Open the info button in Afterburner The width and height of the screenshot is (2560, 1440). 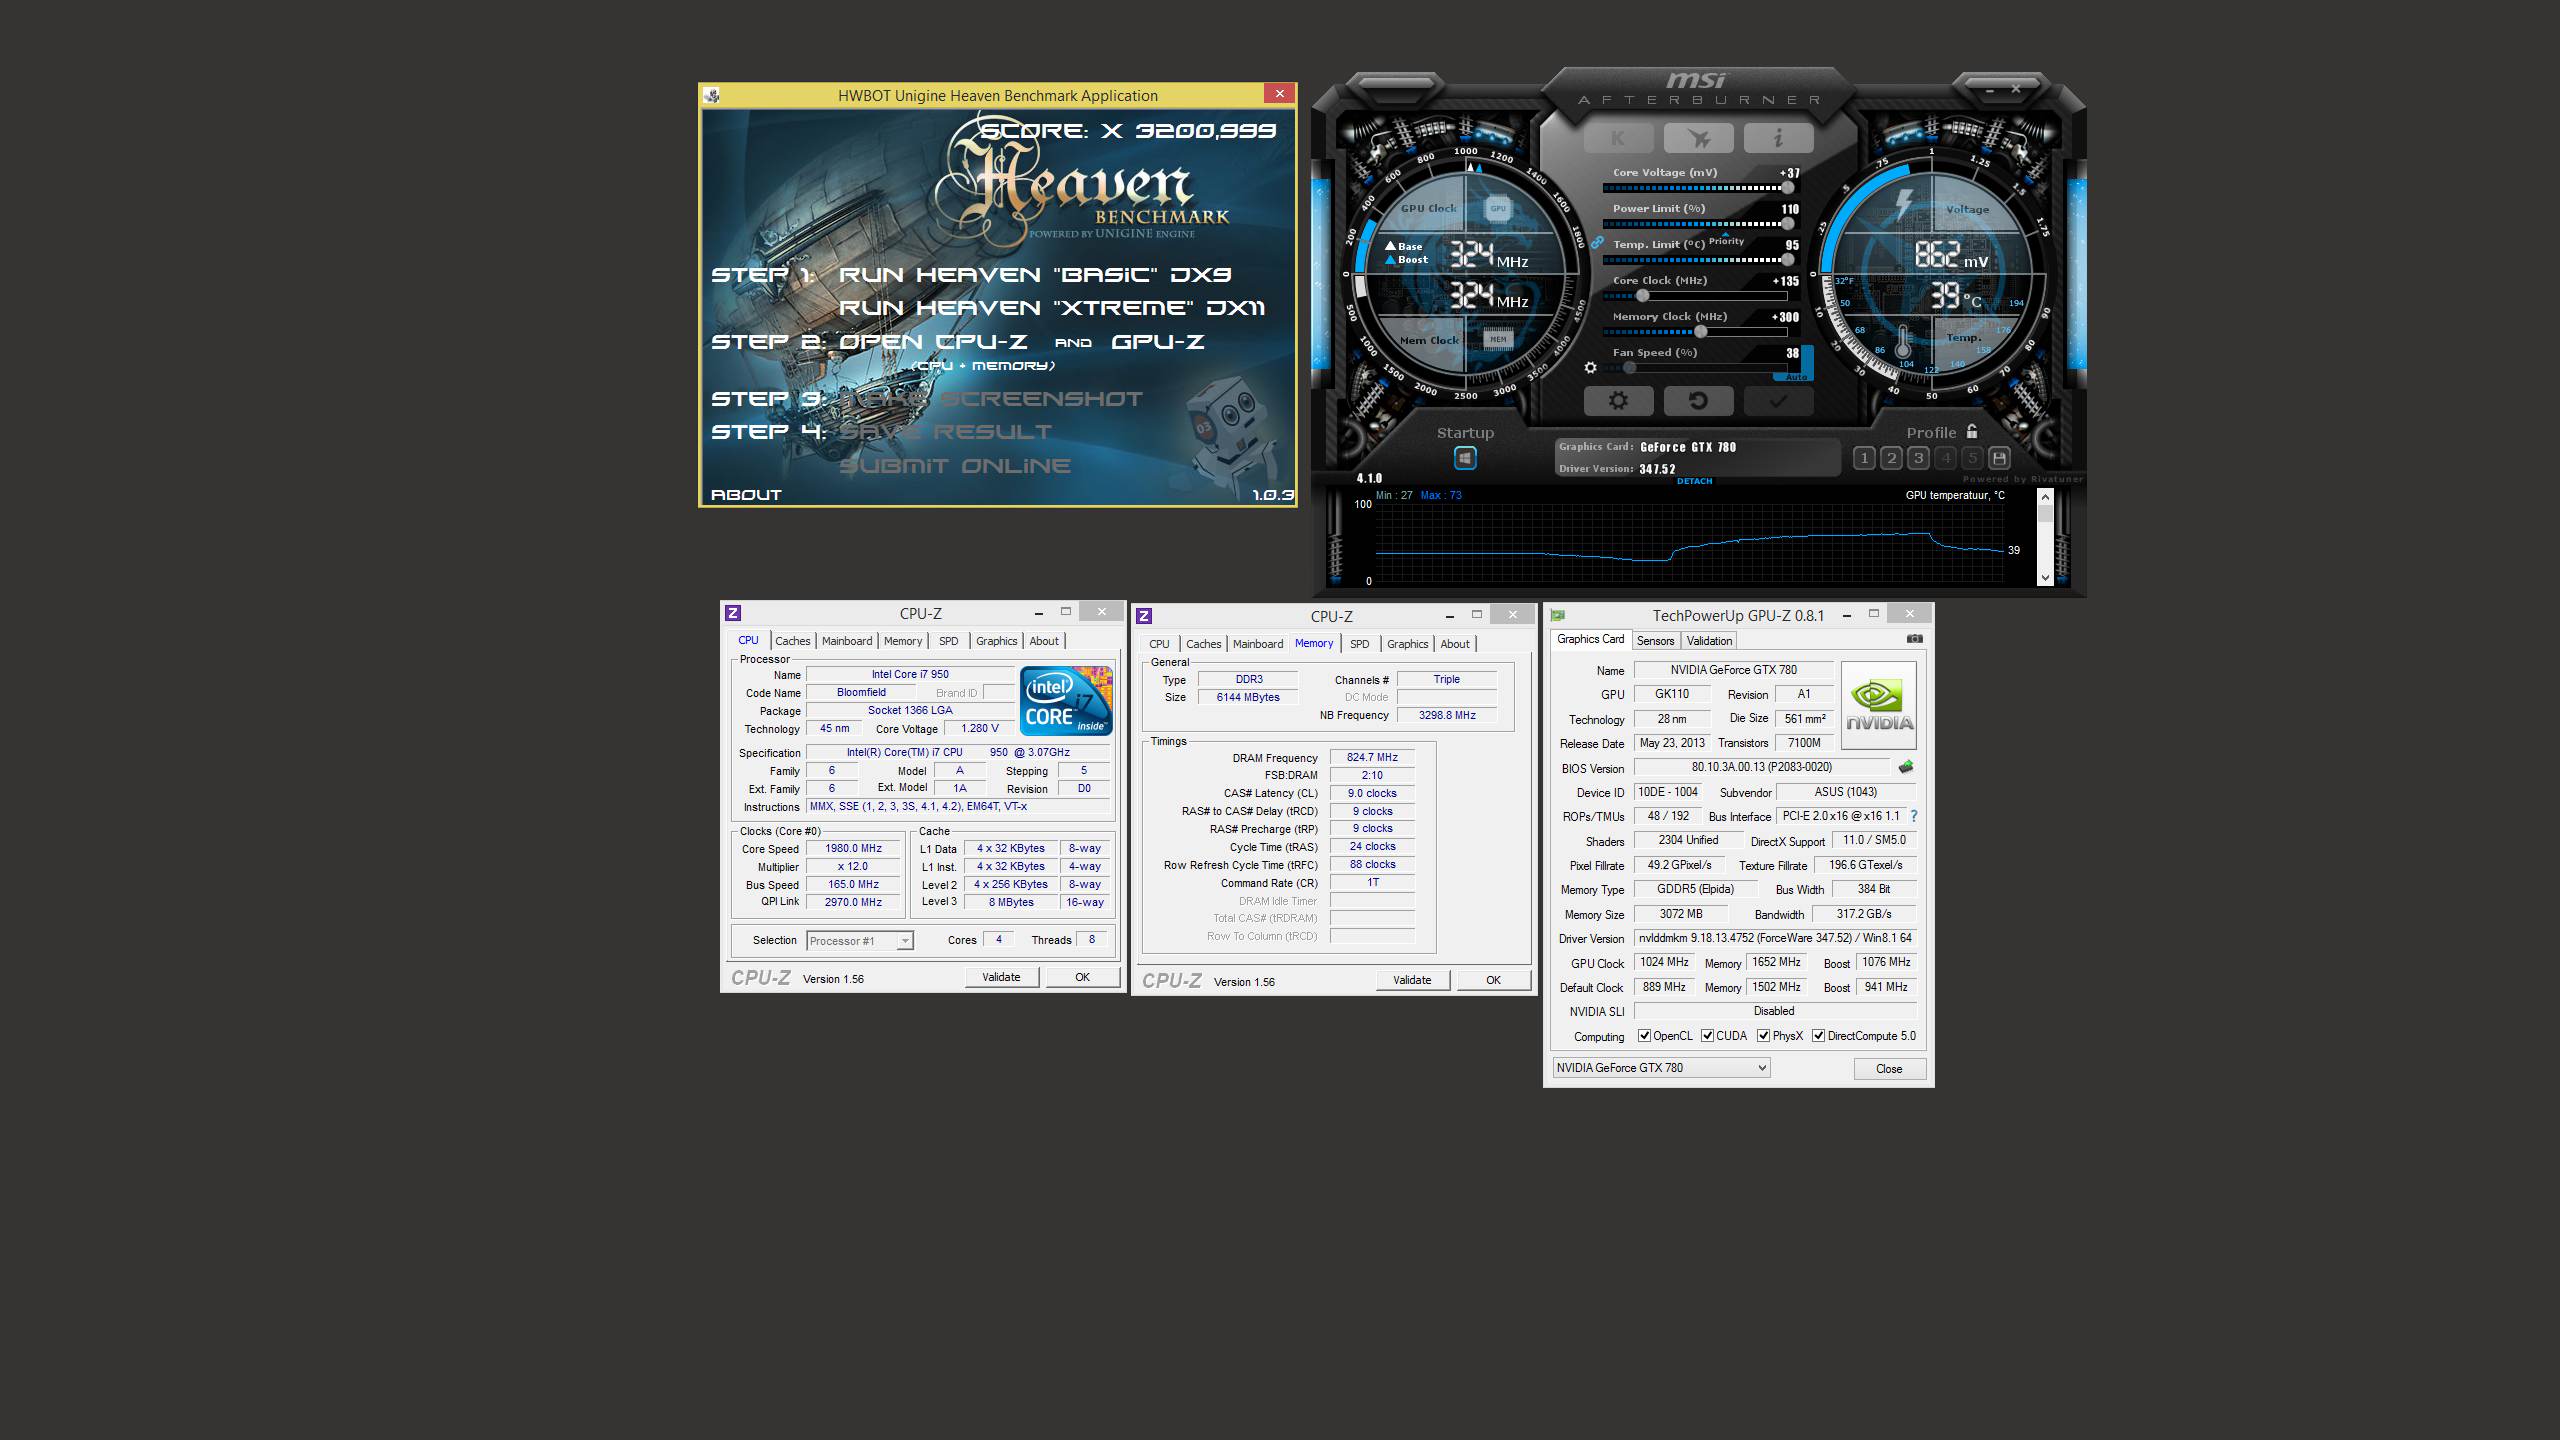(x=1778, y=138)
